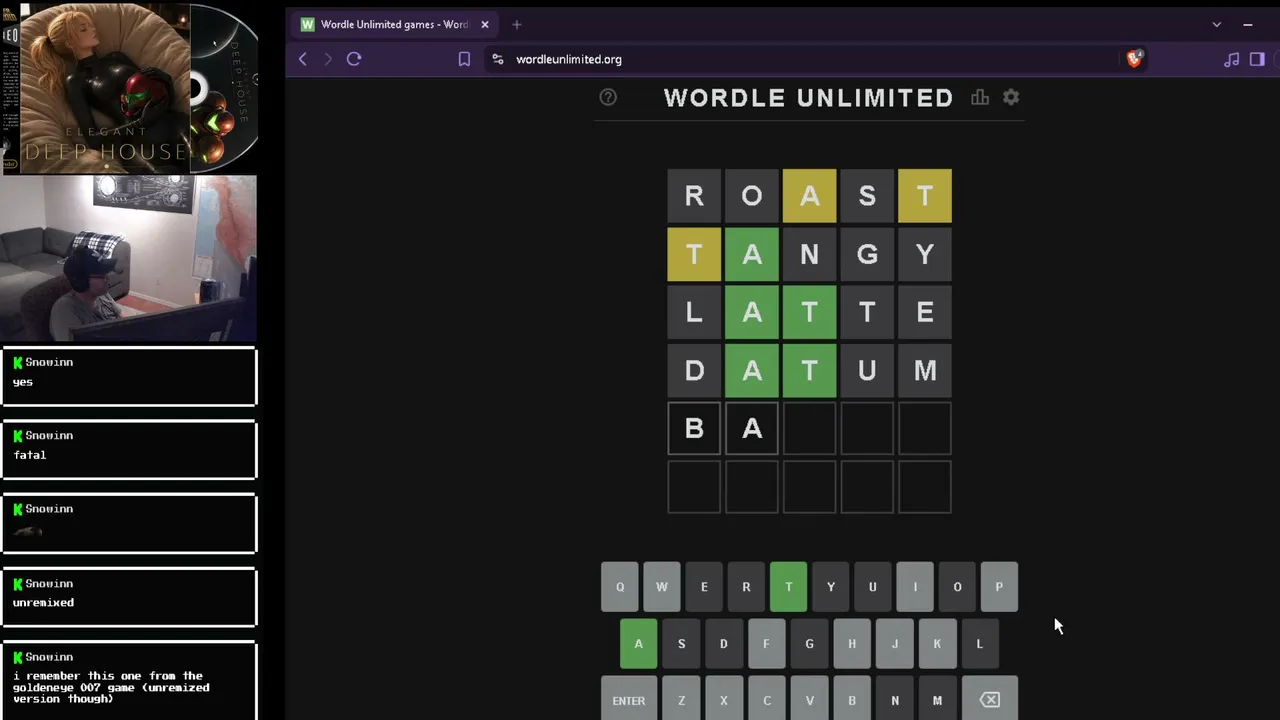
Task: Tap Y on the on-screen keyboard
Action: (x=831, y=587)
